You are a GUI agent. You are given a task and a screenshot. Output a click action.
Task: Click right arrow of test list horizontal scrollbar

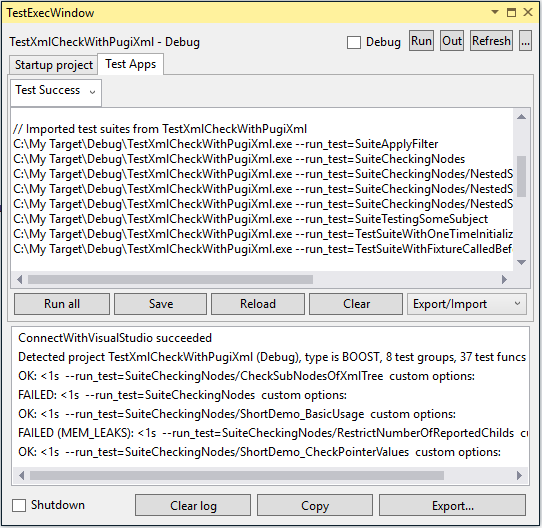click(x=504, y=279)
